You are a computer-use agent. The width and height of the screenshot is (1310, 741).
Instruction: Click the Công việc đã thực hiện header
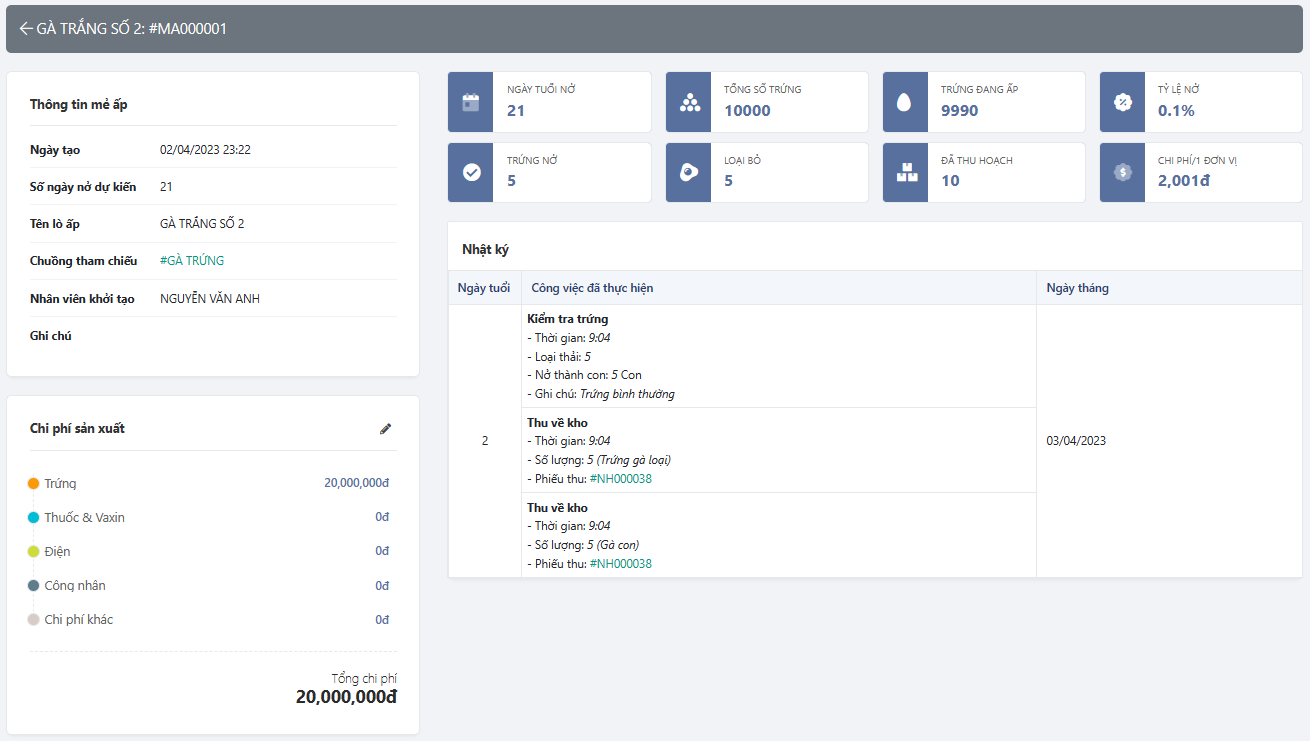coord(592,288)
